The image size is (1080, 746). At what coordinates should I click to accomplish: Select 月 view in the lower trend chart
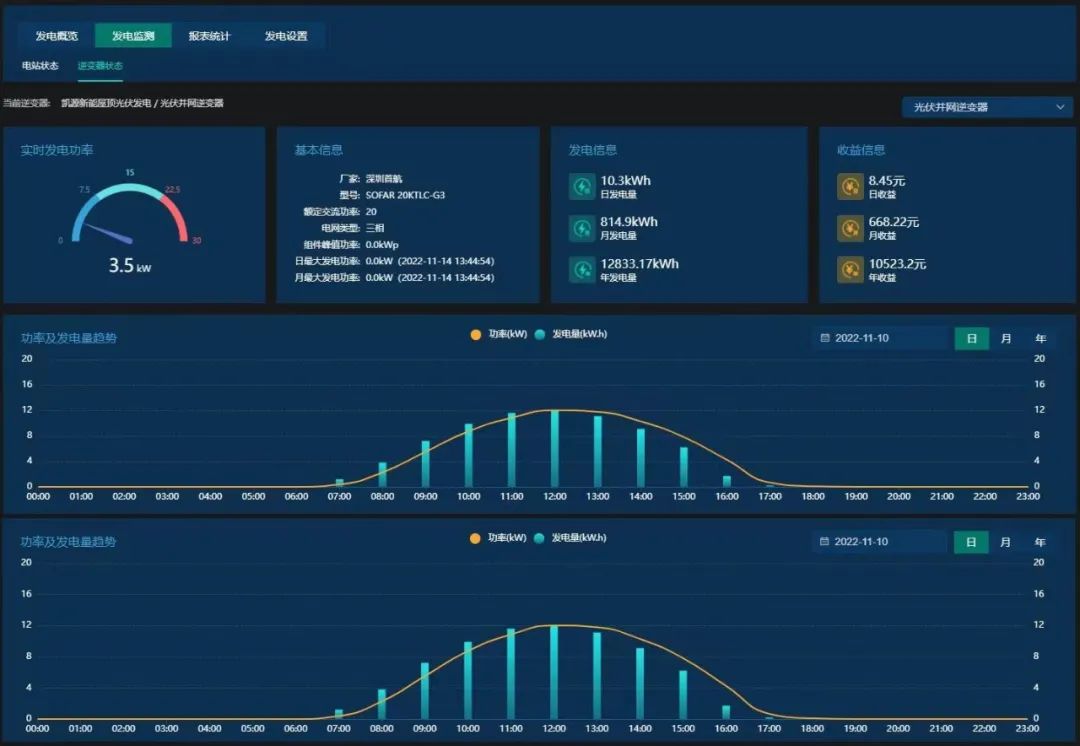pyautogui.click(x=1005, y=542)
